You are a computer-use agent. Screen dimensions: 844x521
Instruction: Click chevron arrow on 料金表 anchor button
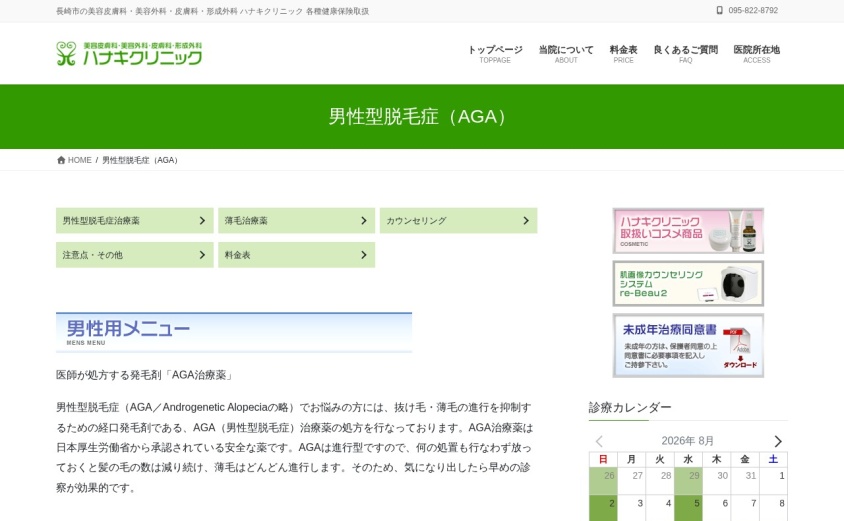pyautogui.click(x=364, y=255)
